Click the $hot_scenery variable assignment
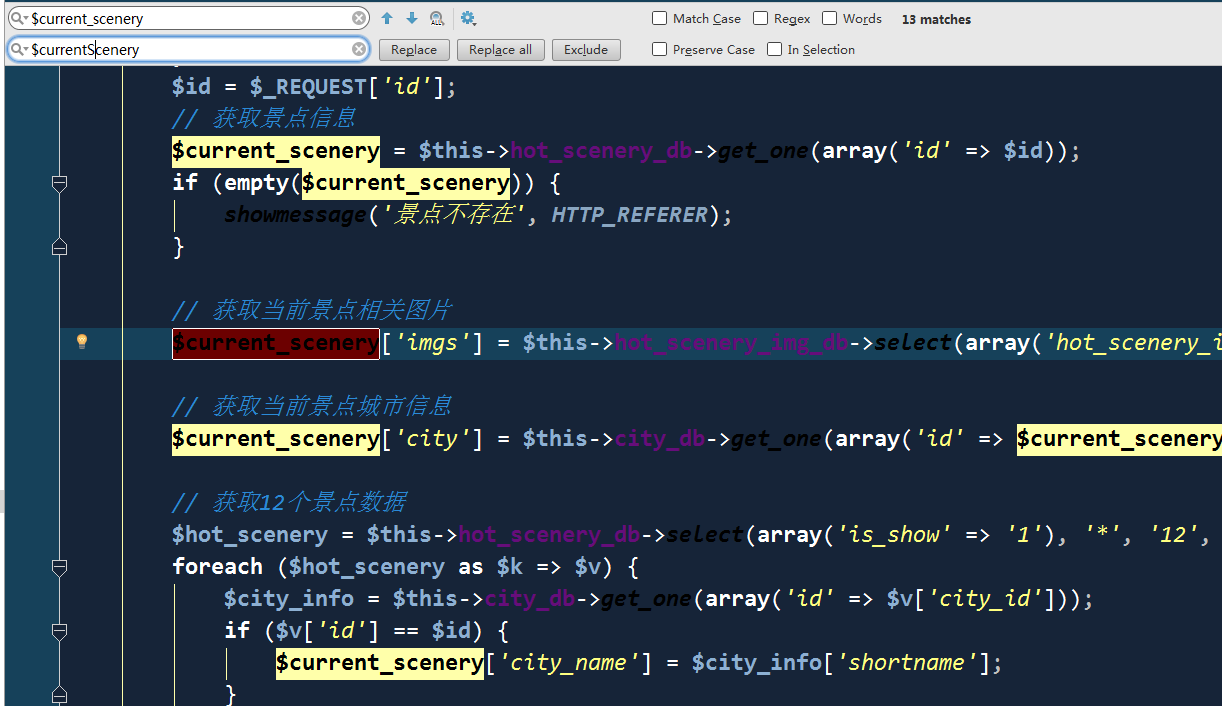The width and height of the screenshot is (1222, 706). click(x=250, y=535)
